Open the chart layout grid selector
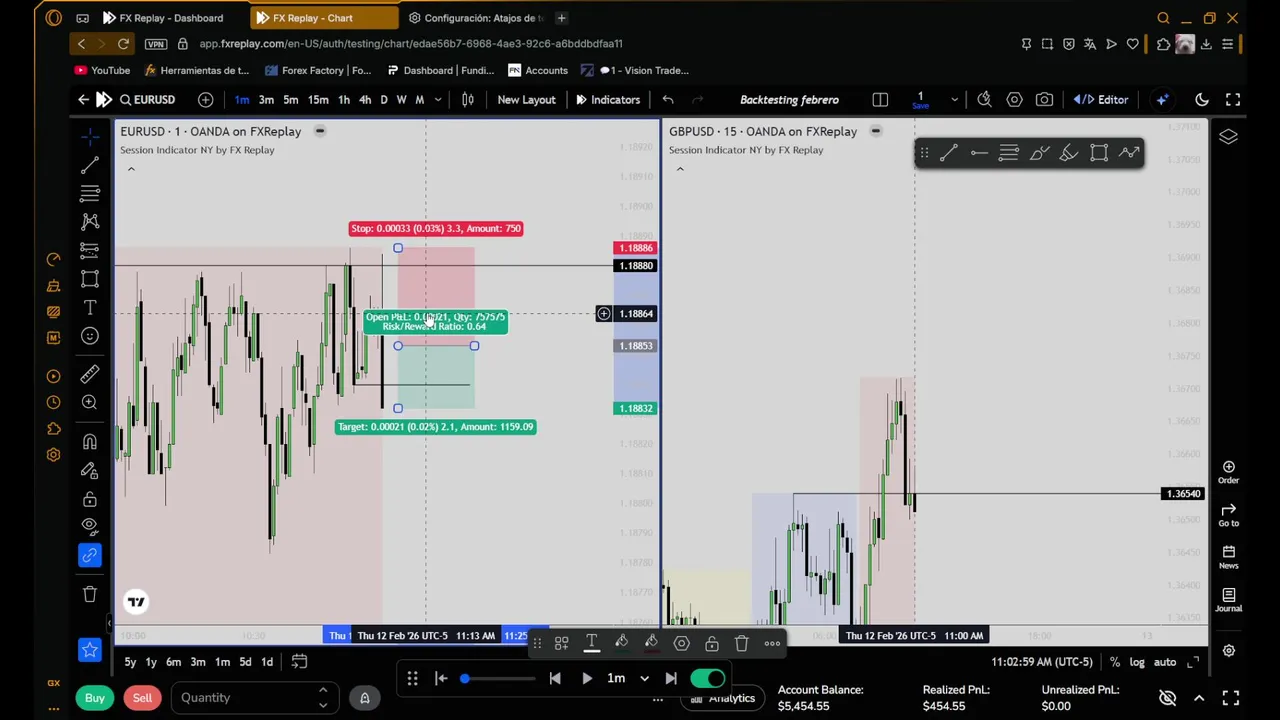The height and width of the screenshot is (720, 1280). tap(880, 100)
